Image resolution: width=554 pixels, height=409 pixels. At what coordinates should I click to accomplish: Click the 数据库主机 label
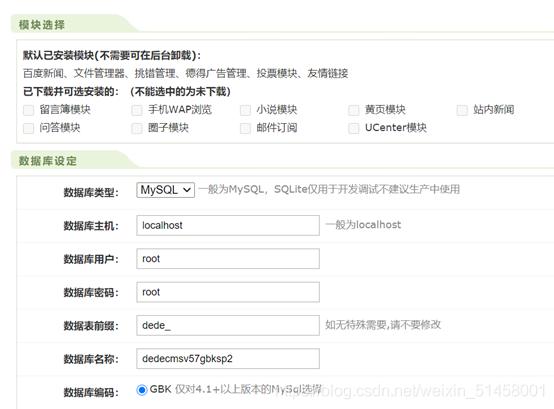click(x=91, y=226)
